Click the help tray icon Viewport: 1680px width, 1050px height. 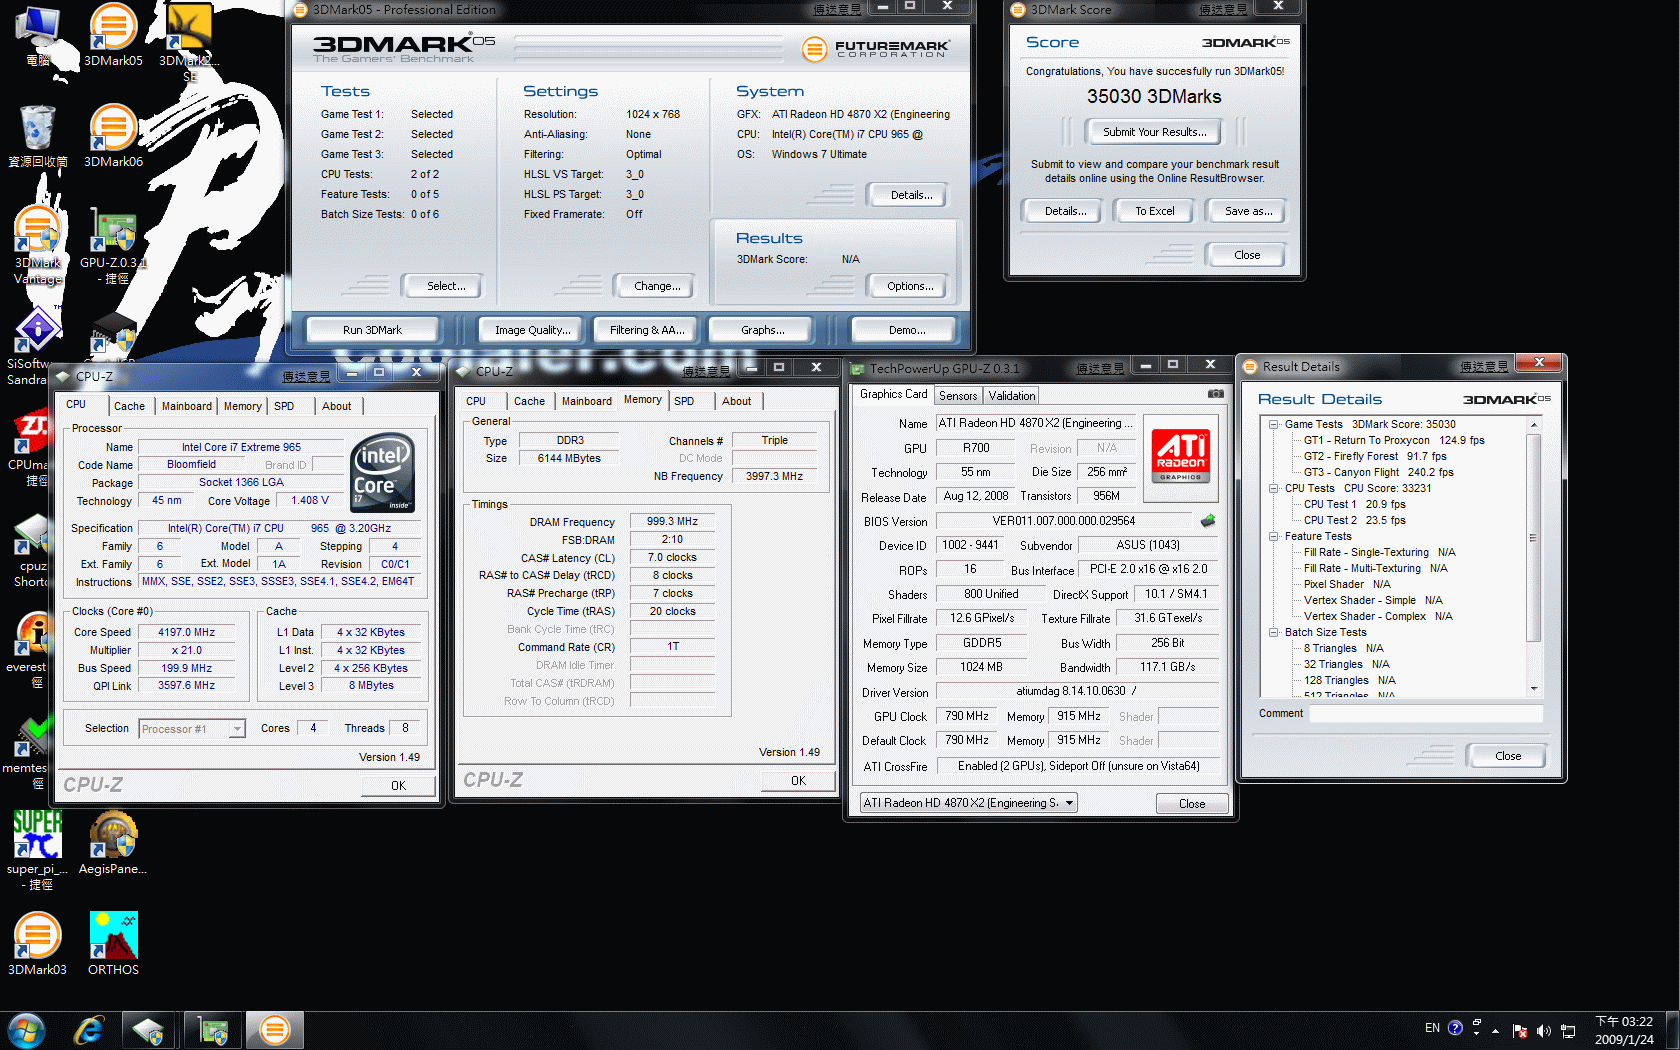point(1455,1028)
